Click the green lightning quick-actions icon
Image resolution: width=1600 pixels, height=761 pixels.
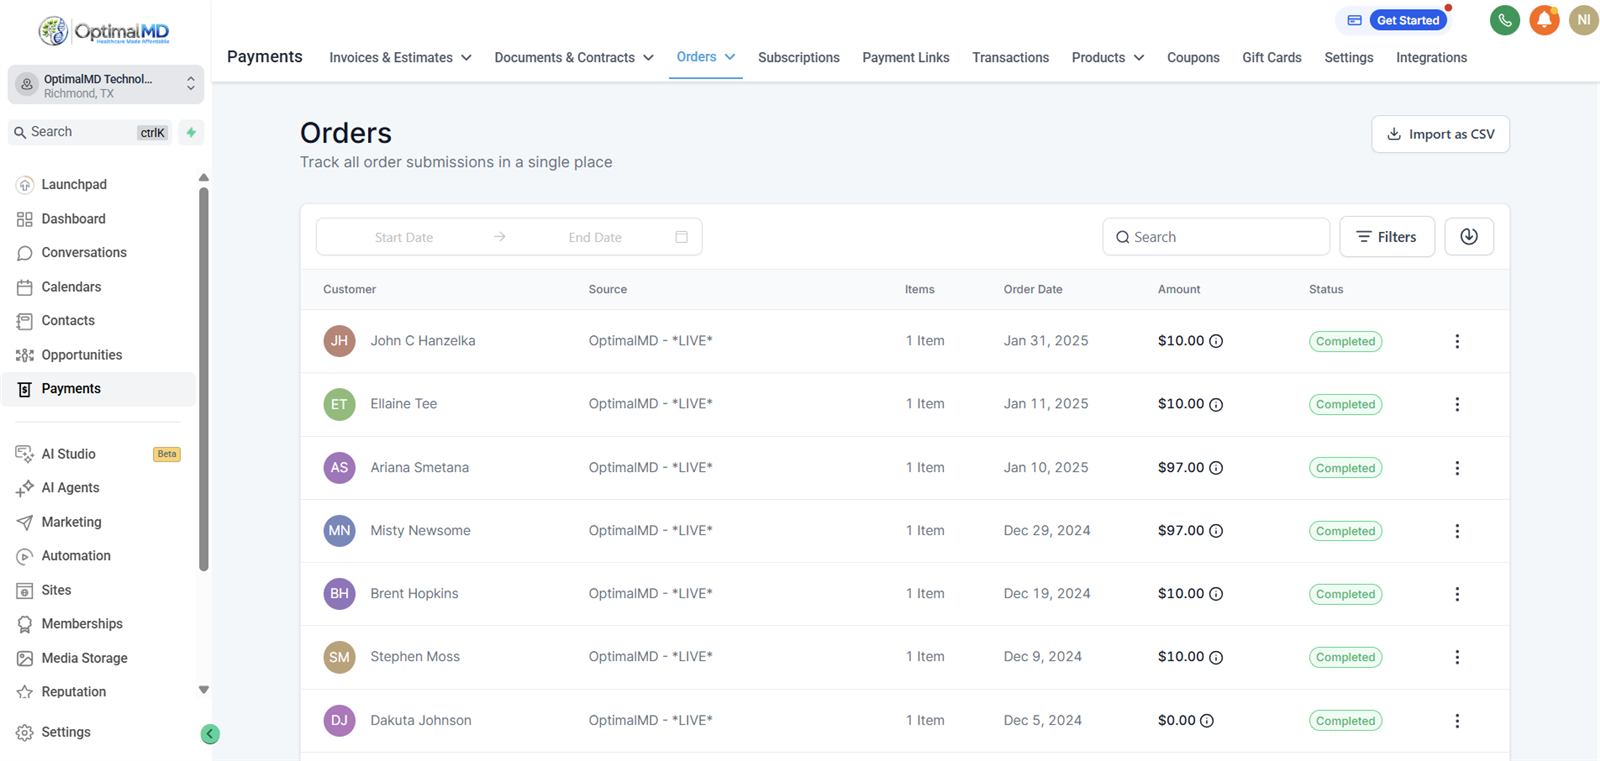pos(191,132)
